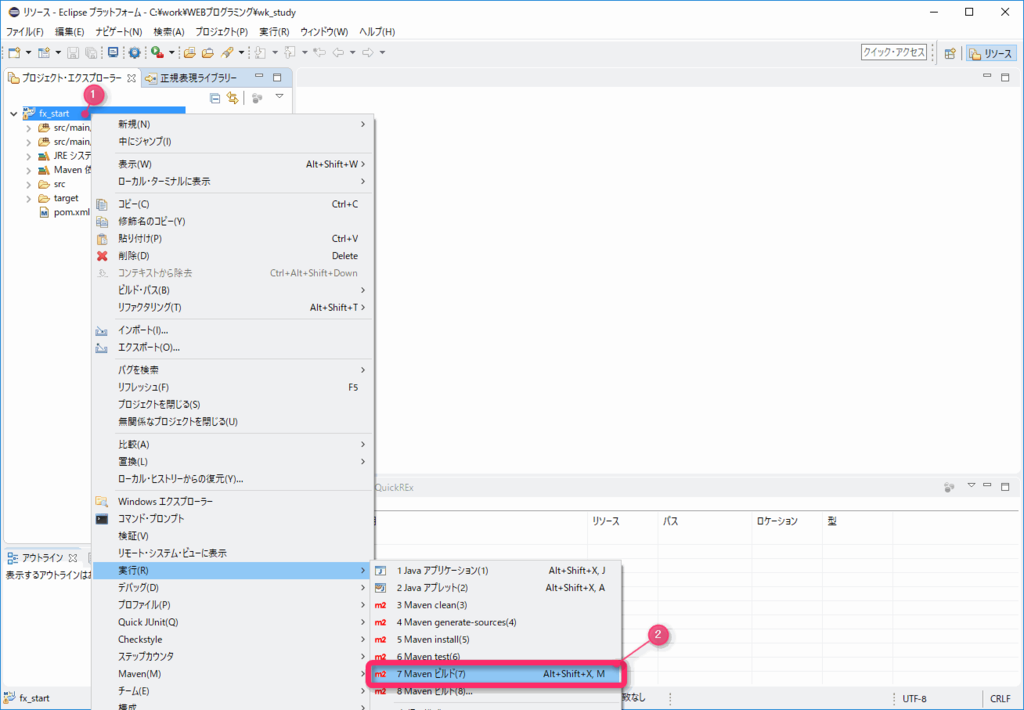Open the Project (プロジェクト) menu
The height and width of the screenshot is (710, 1024).
[221, 31]
